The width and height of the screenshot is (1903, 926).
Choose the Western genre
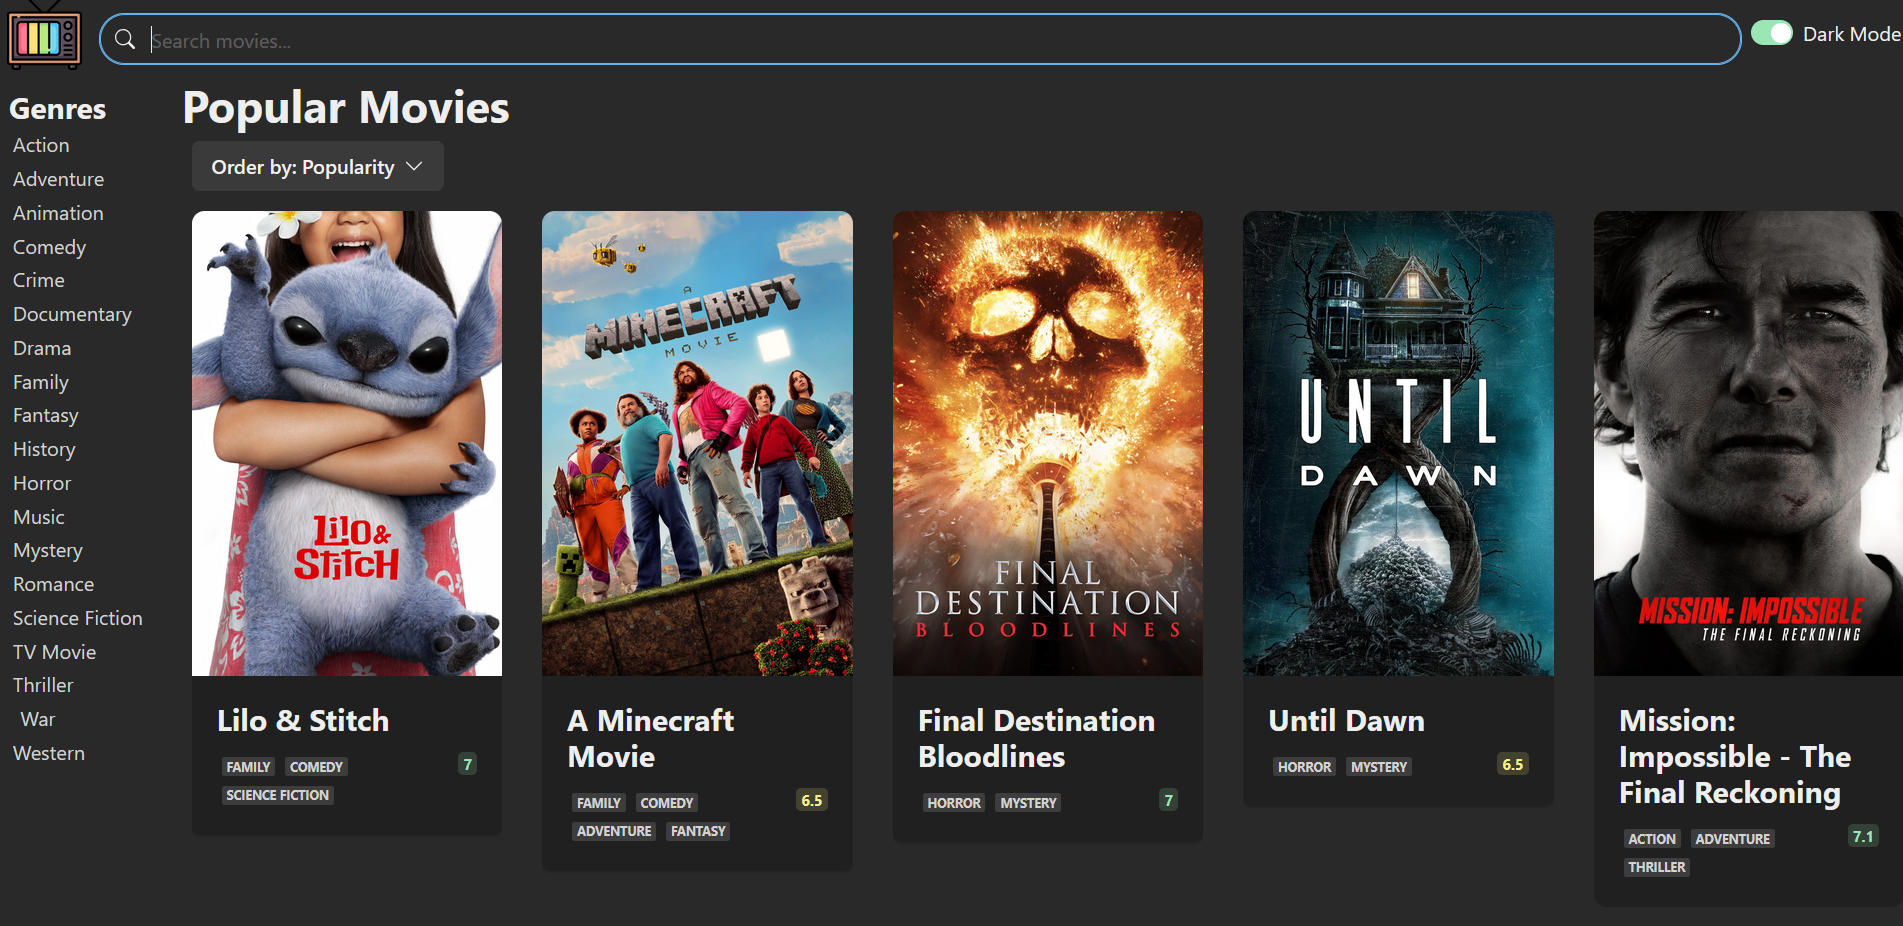tap(48, 753)
